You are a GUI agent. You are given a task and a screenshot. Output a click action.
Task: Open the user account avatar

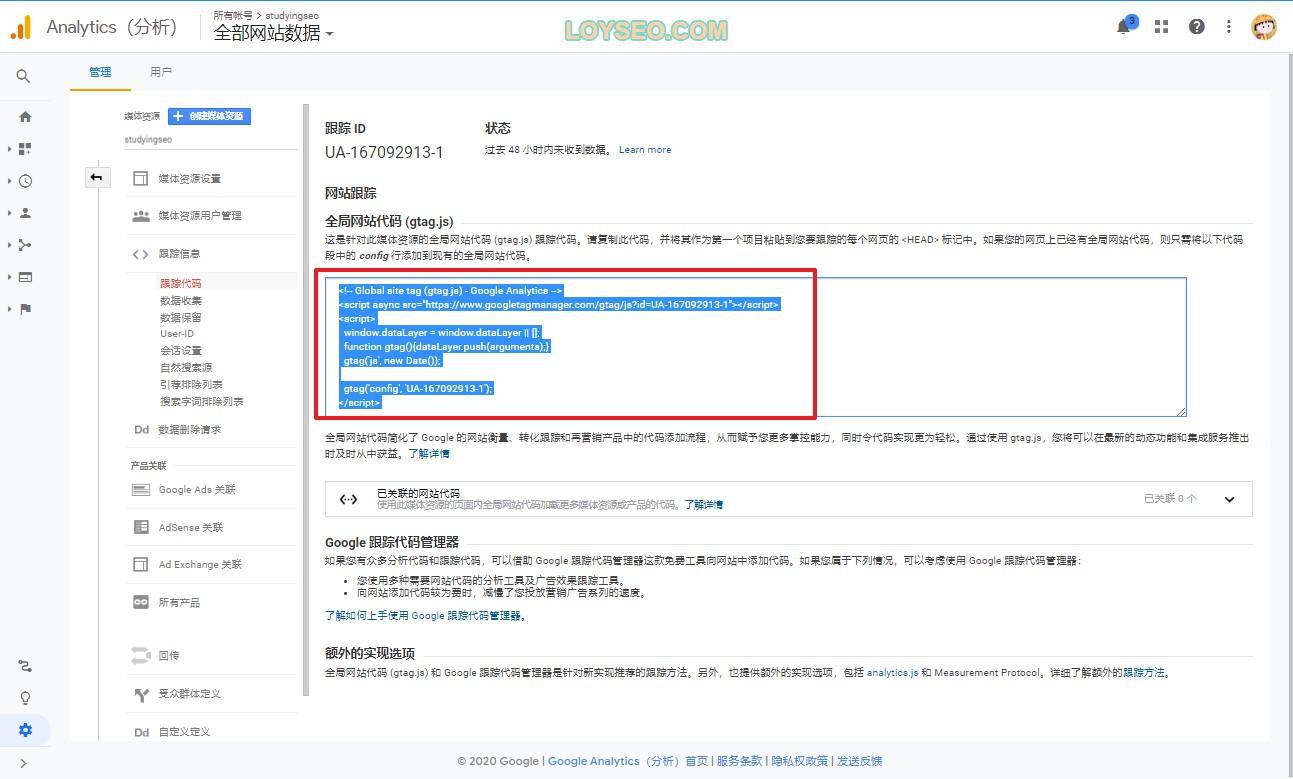[x=1264, y=27]
